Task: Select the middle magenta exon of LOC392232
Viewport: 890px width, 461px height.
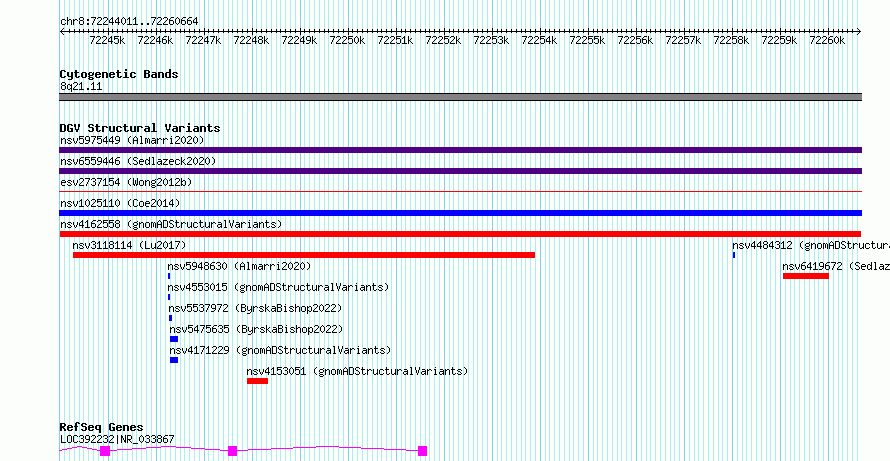Action: (x=232, y=451)
